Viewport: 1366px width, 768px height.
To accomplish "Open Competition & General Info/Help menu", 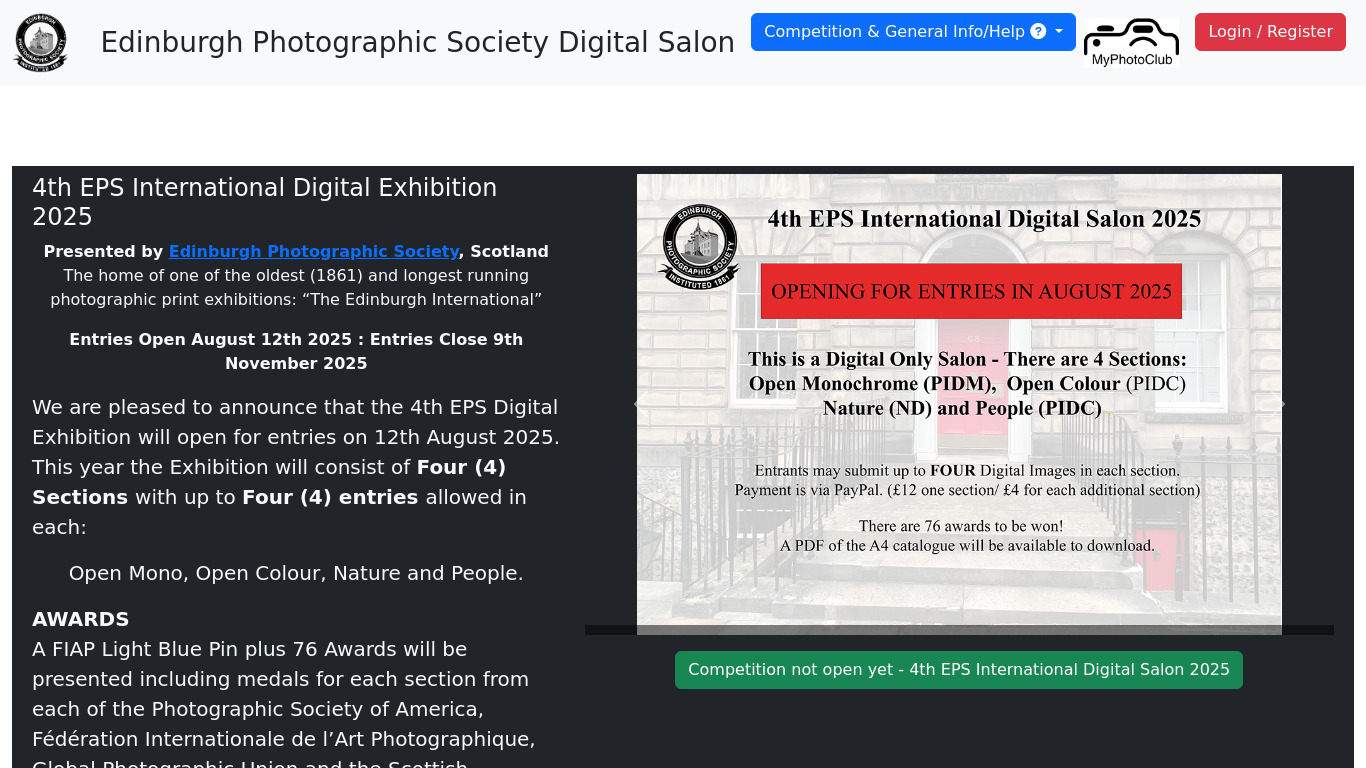I will click(894, 32).
